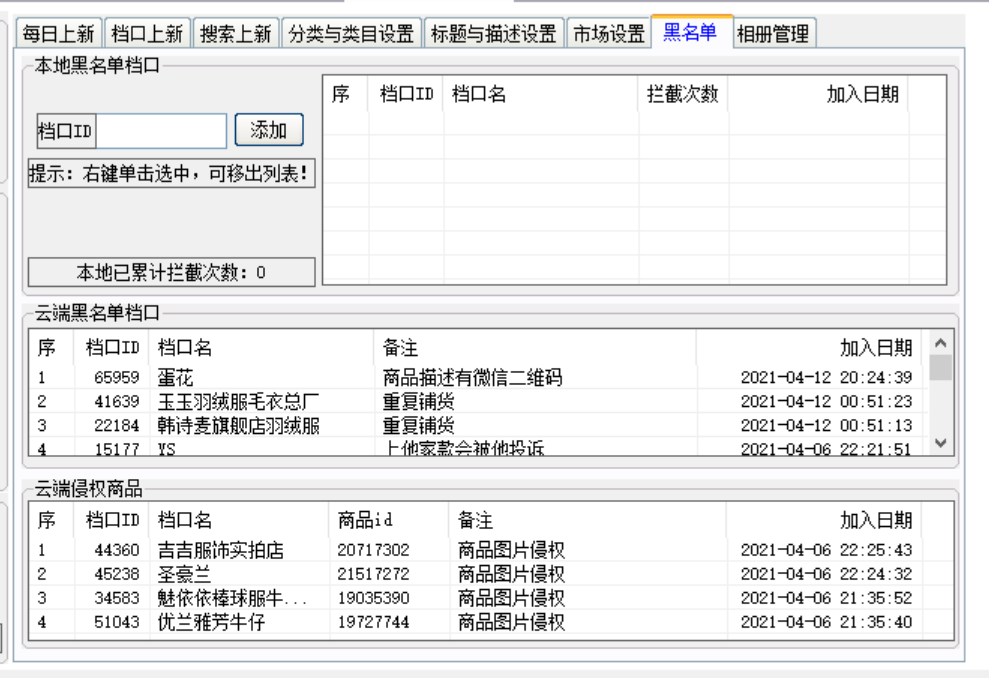Screen dimensions: 989x678
Task: Select the 吉吉服饰实拍店 row
Action: (x=491, y=550)
